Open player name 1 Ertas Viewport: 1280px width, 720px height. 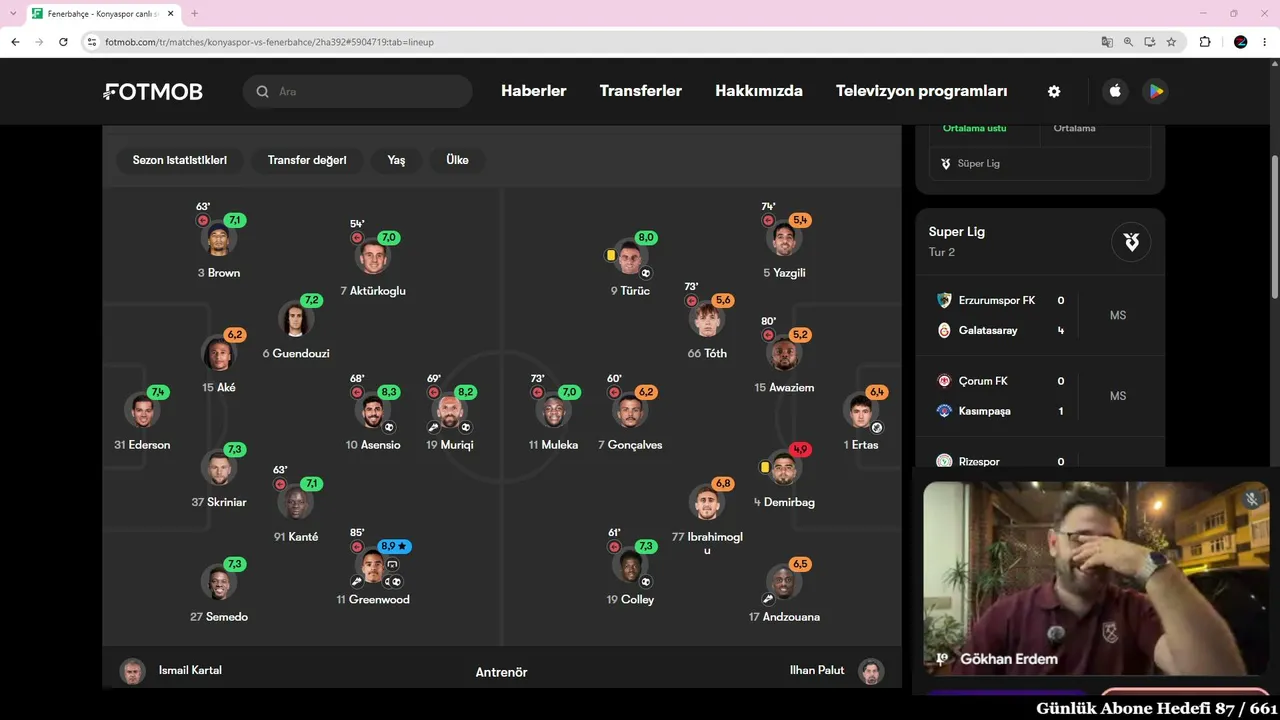tap(861, 445)
